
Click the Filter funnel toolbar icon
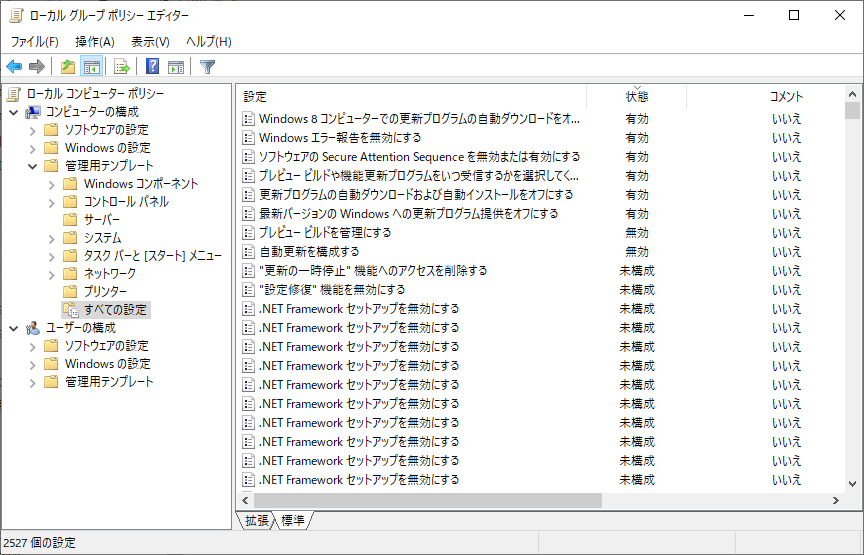pos(207,67)
